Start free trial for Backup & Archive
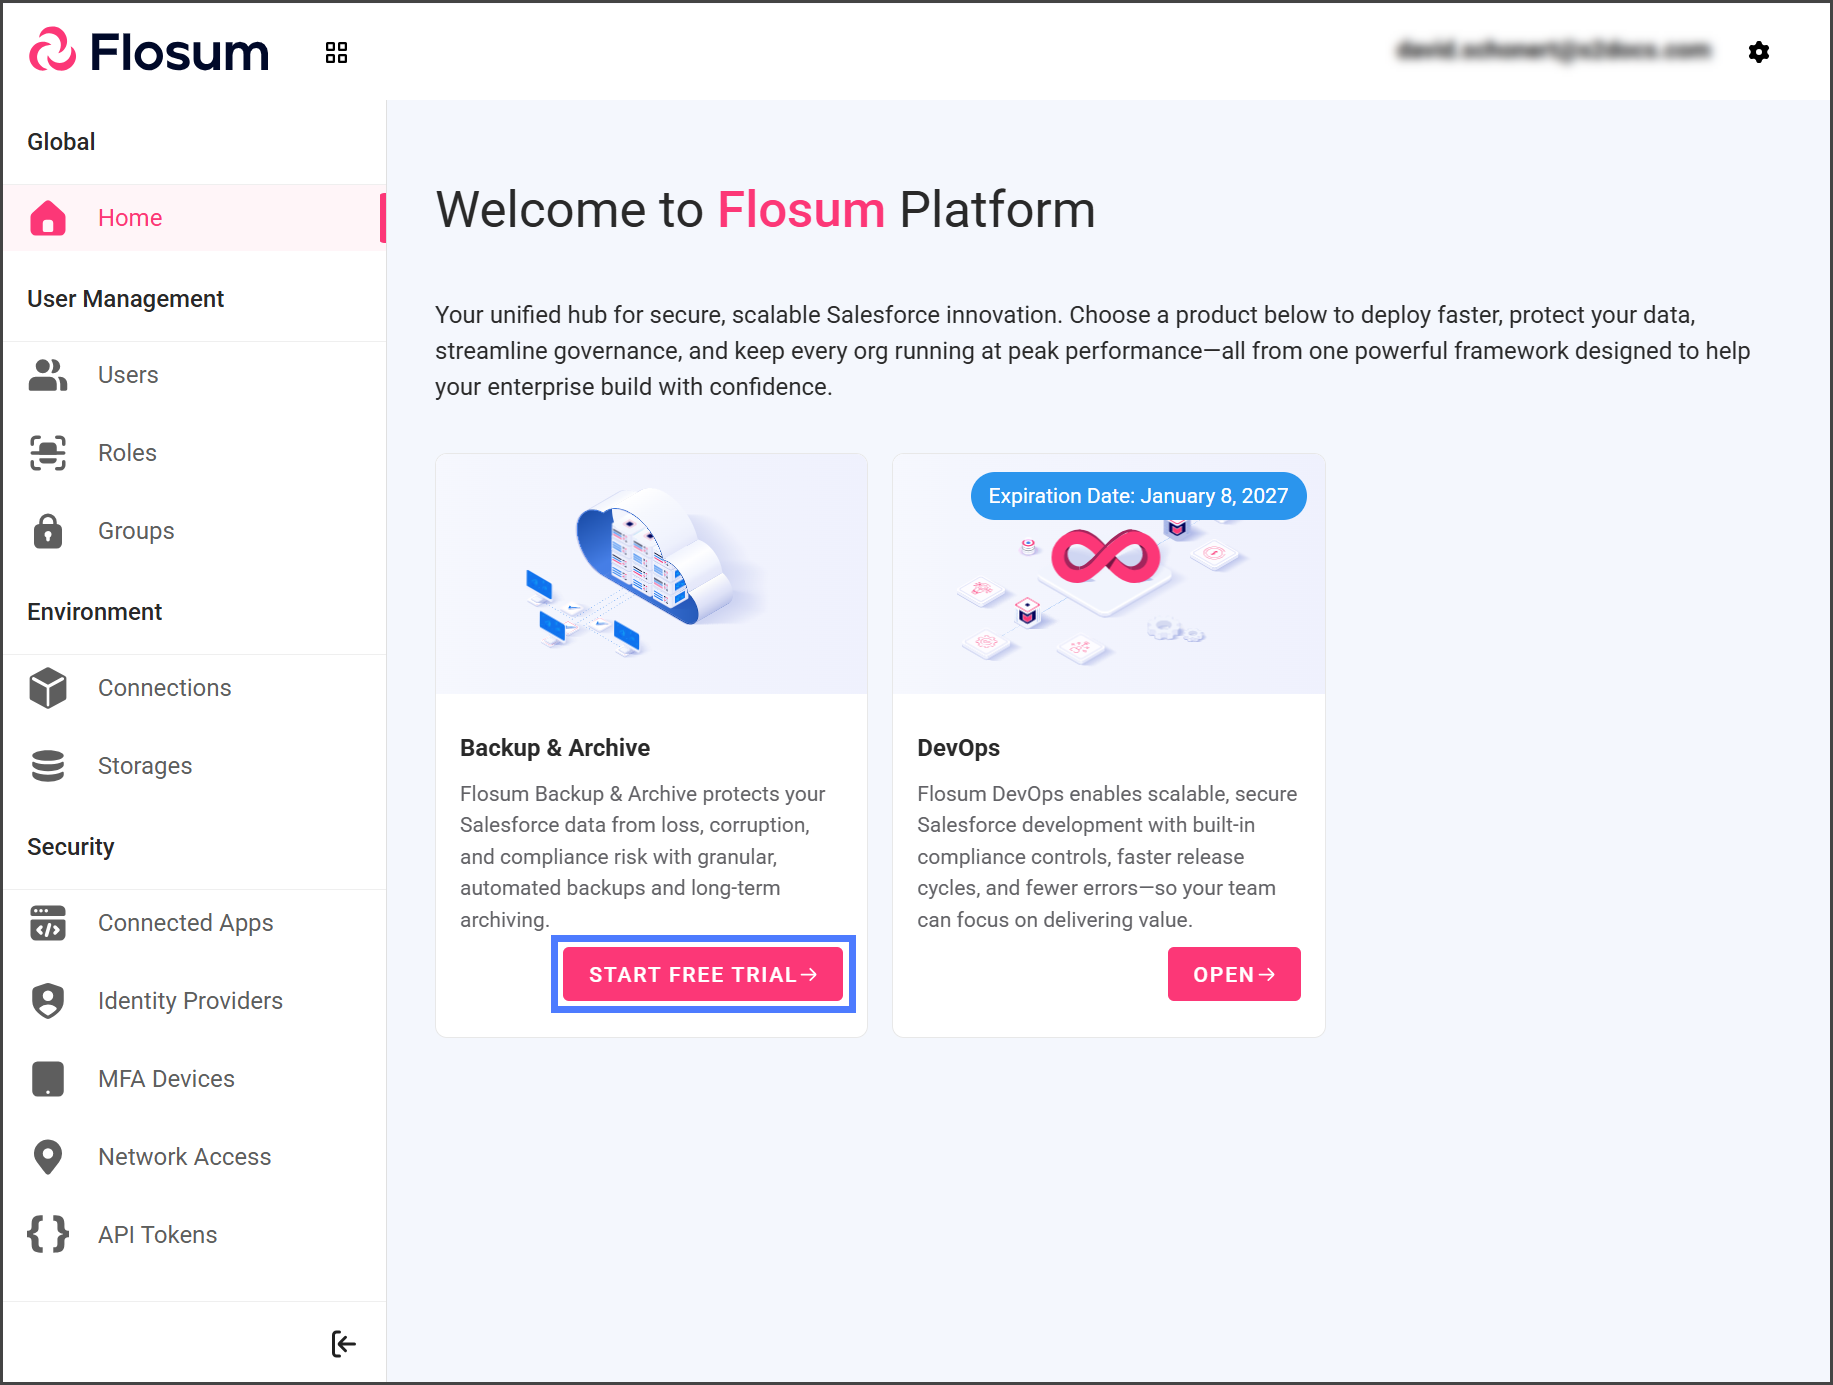Screen dimensions: 1833x1385 pos(703,974)
